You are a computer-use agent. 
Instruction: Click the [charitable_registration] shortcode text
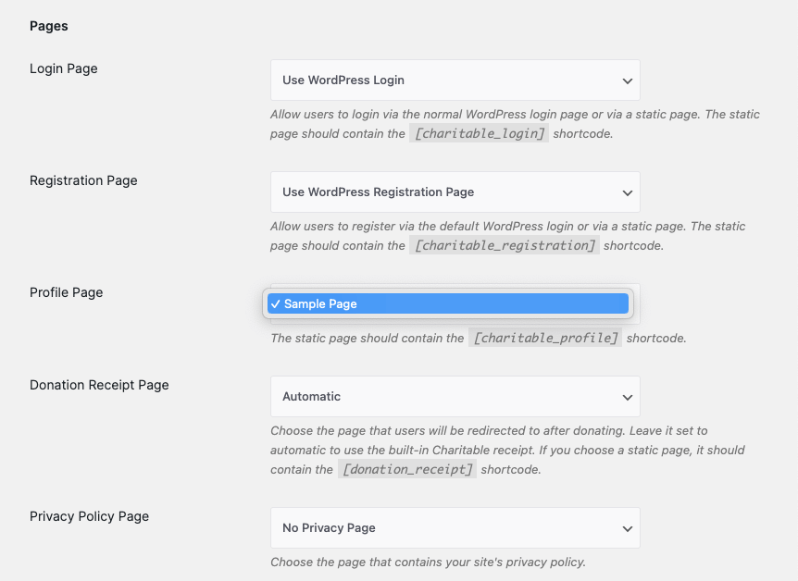(504, 245)
